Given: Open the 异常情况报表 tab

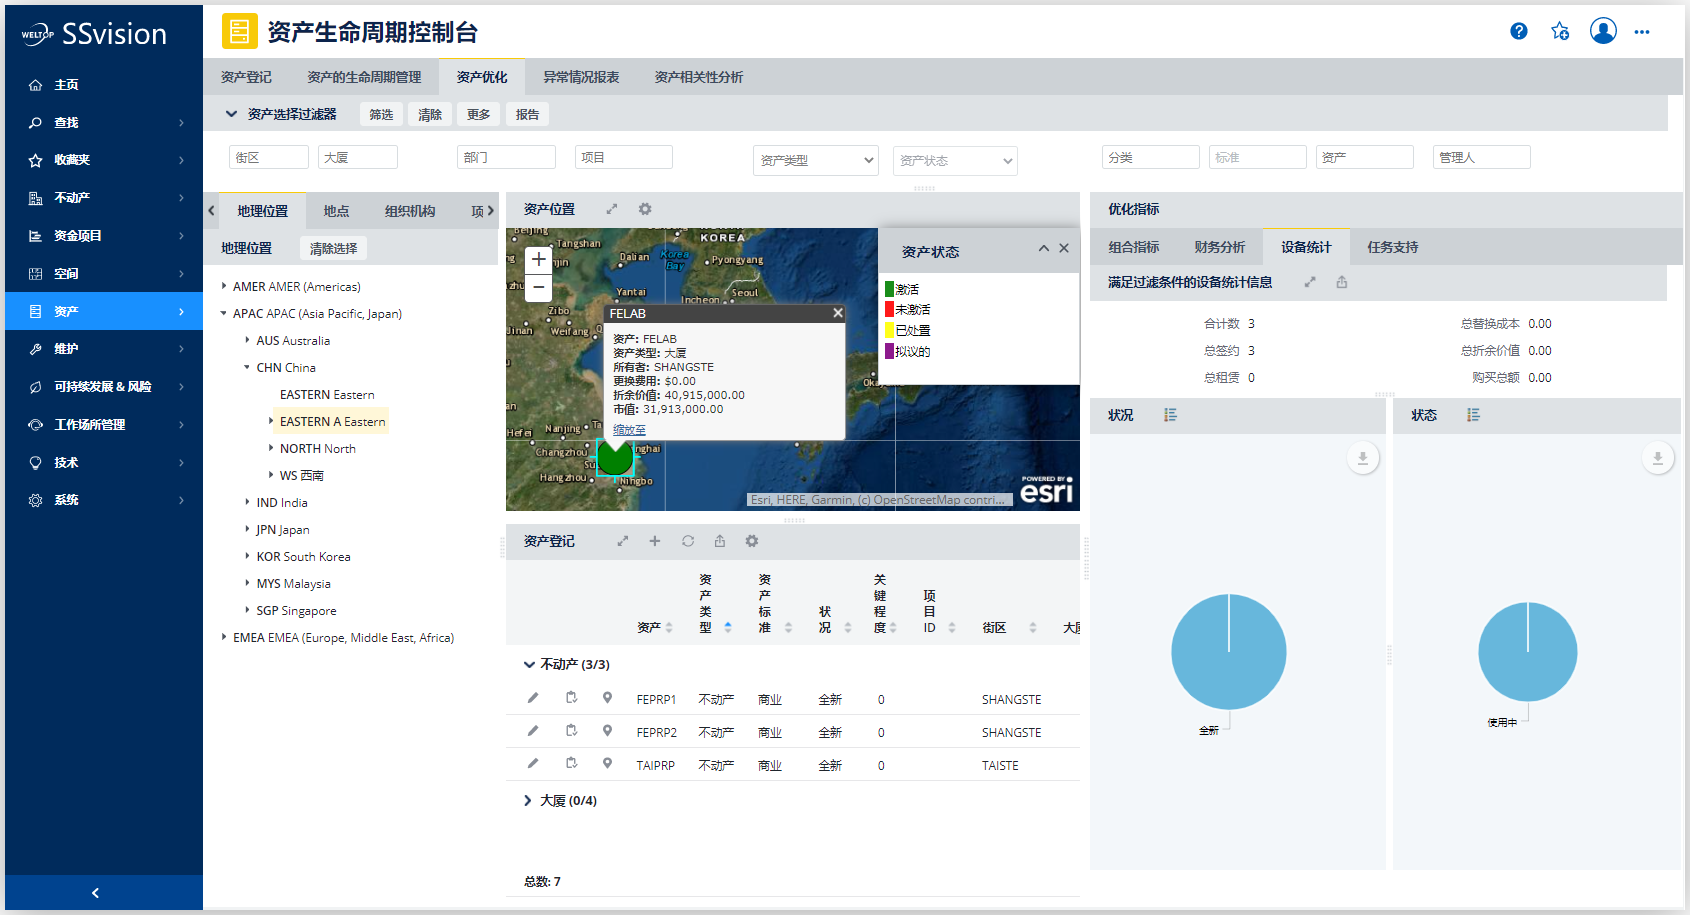Looking at the screenshot, I should tap(581, 77).
